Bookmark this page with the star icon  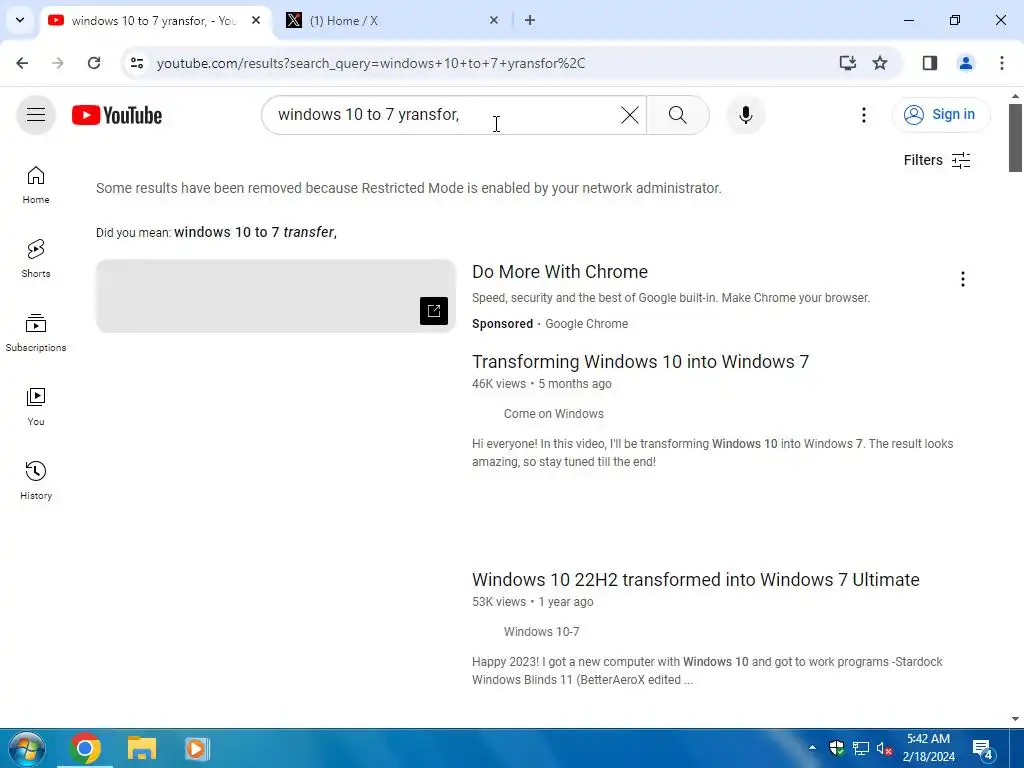[x=880, y=63]
